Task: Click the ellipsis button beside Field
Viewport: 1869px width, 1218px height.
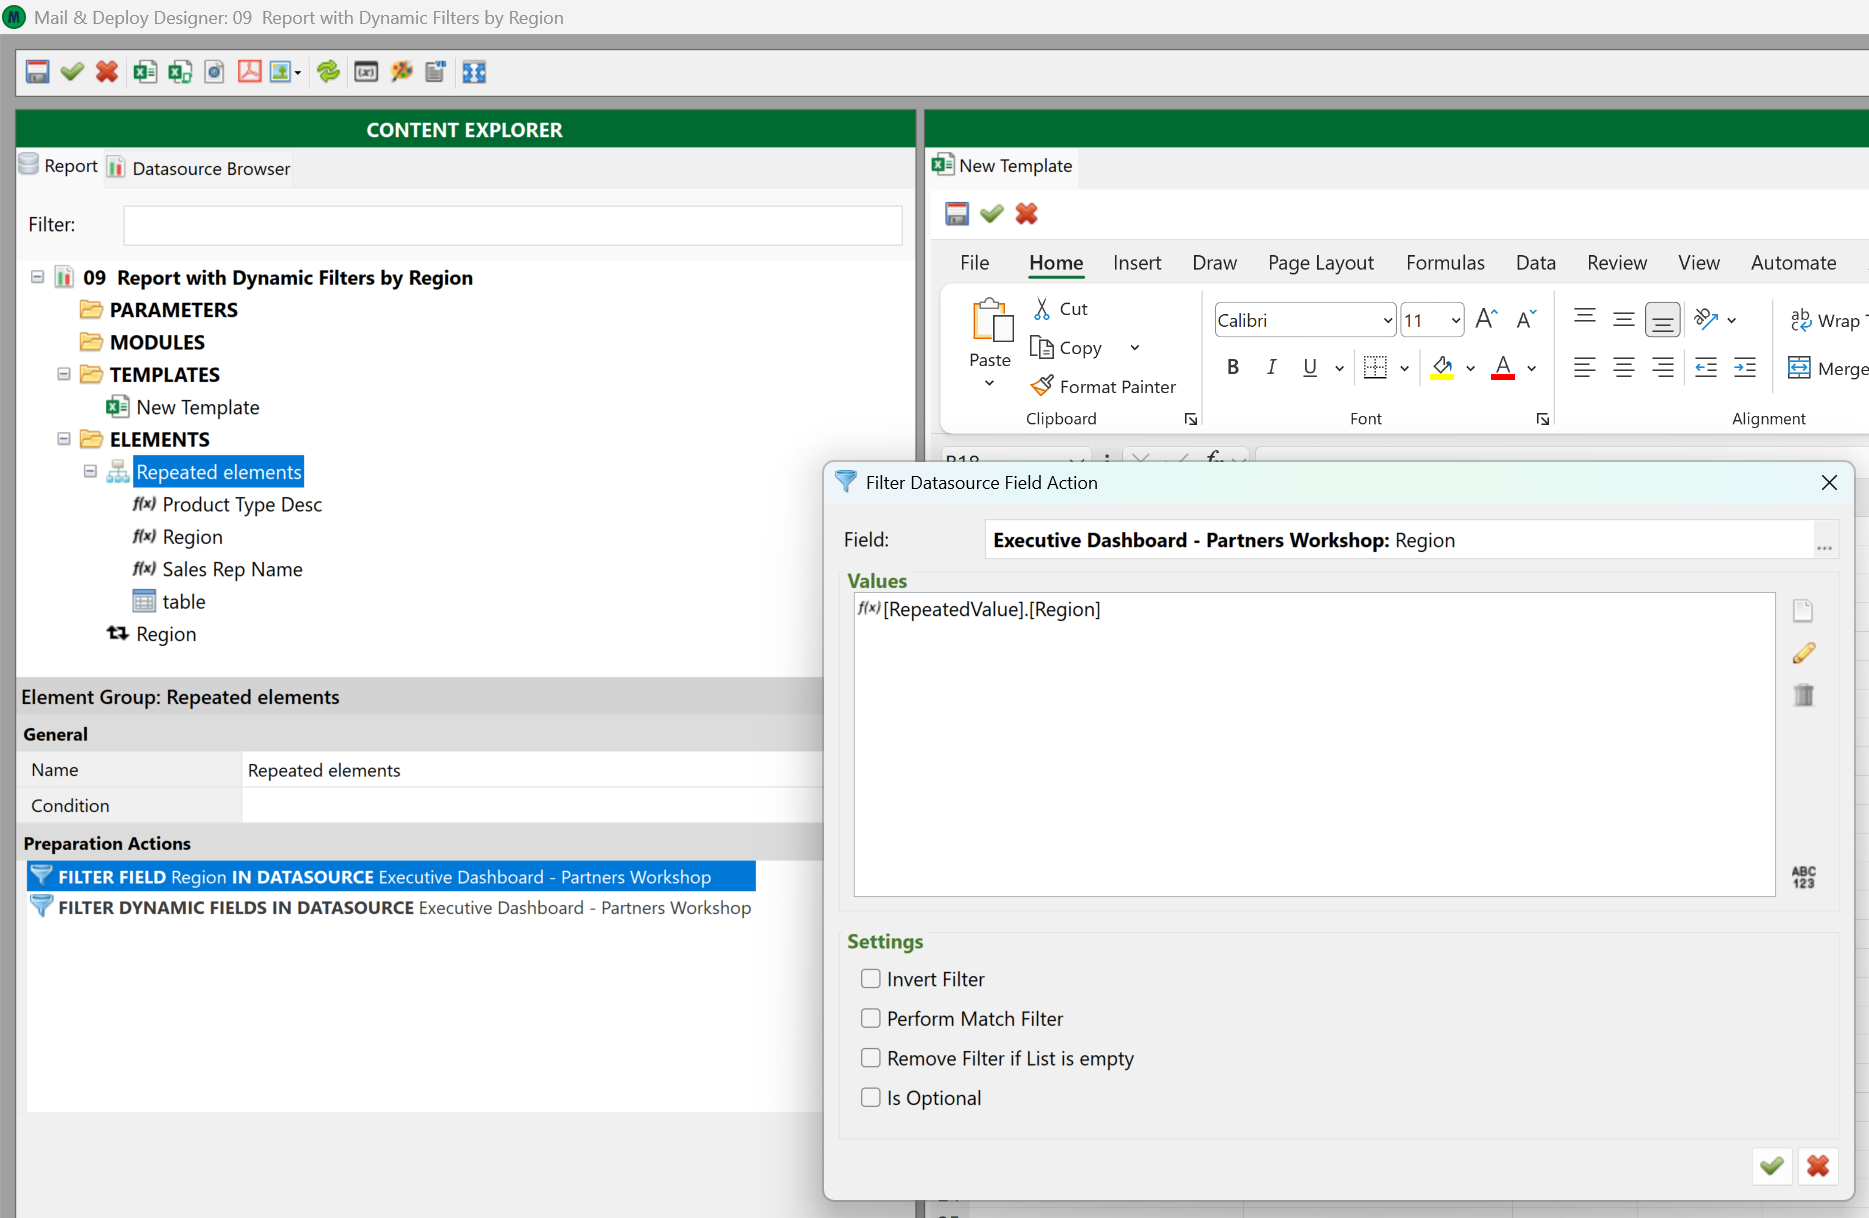Action: tap(1824, 545)
